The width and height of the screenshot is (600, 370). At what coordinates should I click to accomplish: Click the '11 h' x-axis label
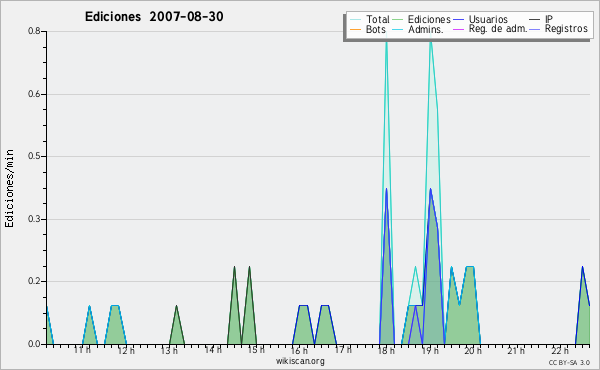[x=82, y=350]
